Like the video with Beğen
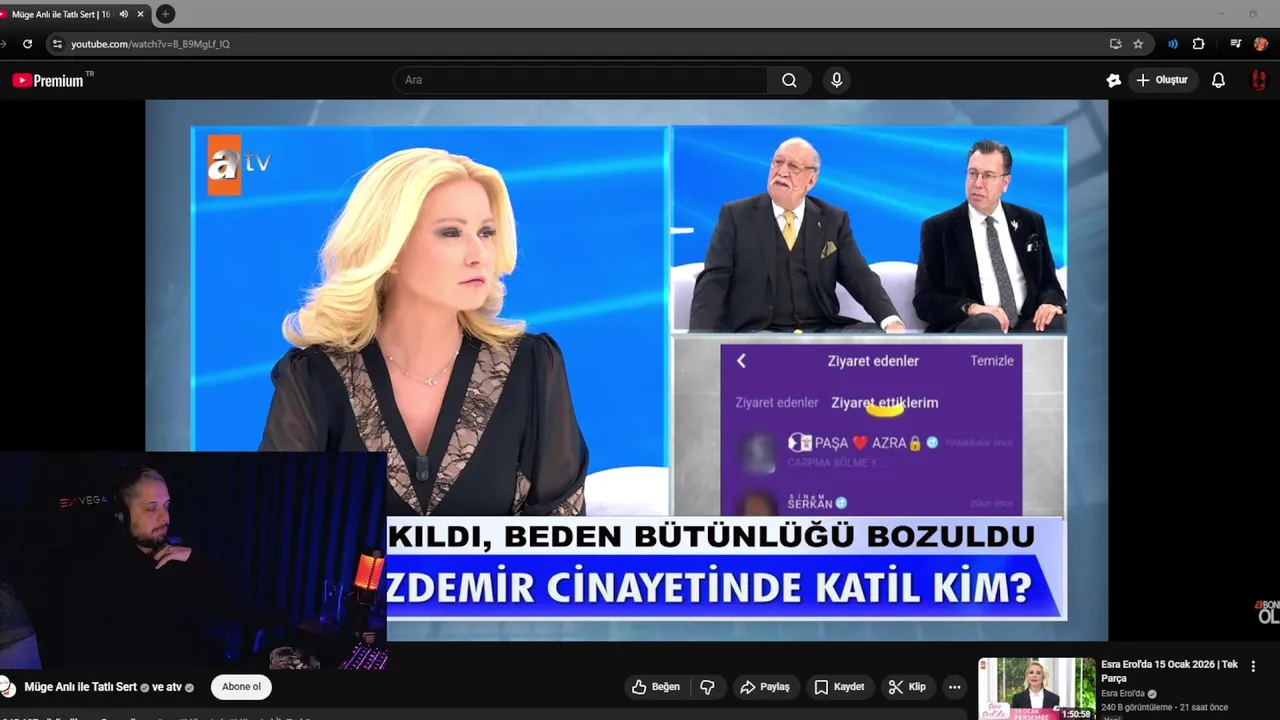This screenshot has height=720, width=1280. (656, 687)
